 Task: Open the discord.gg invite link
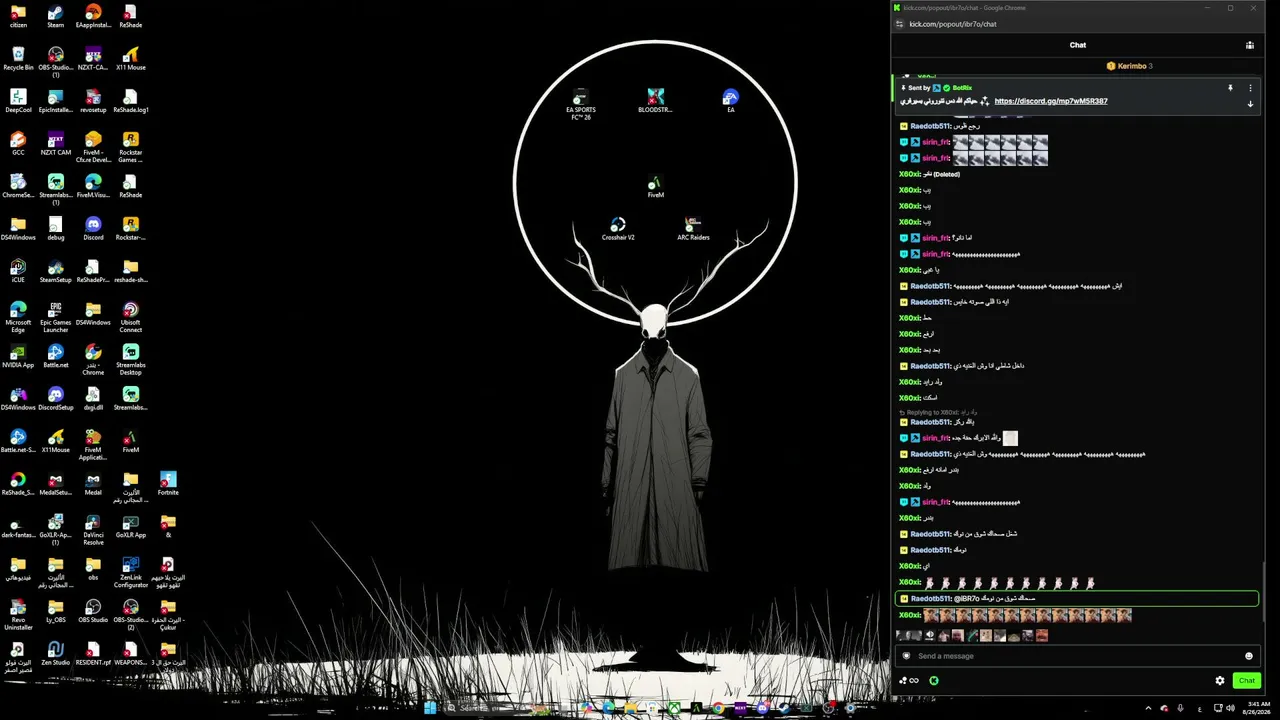pyautogui.click(x=1051, y=101)
